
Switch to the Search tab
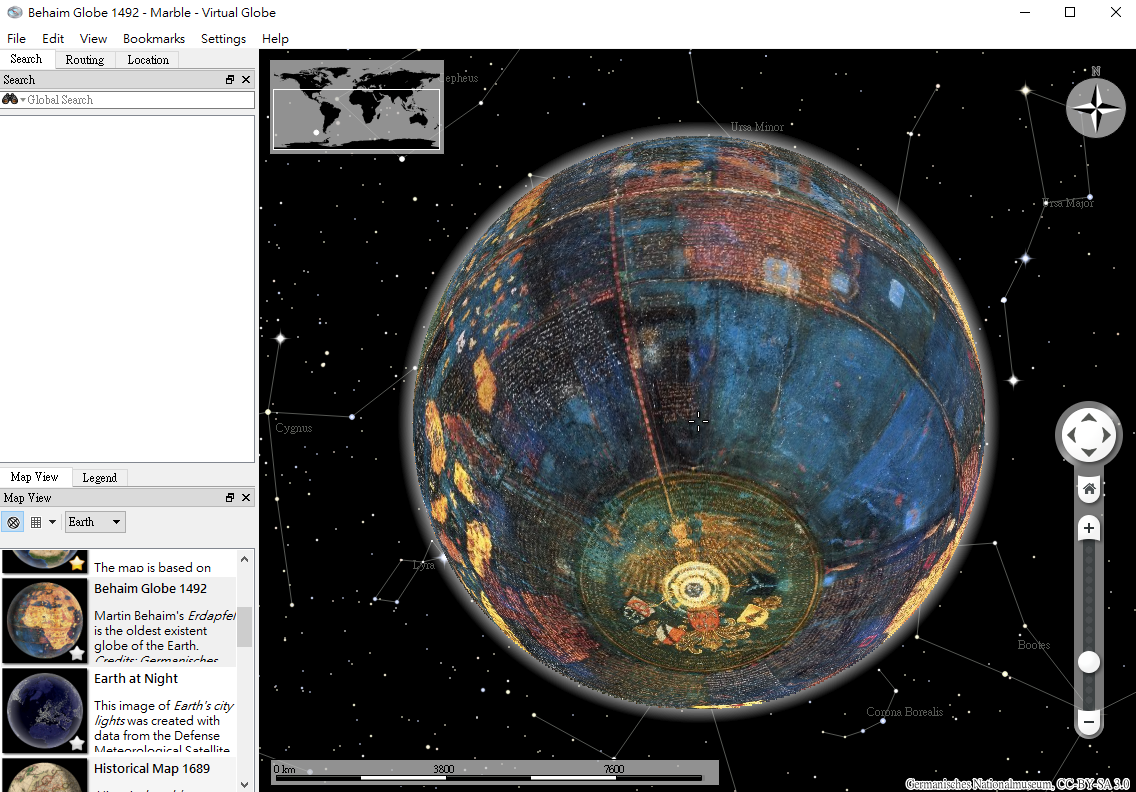pos(26,59)
